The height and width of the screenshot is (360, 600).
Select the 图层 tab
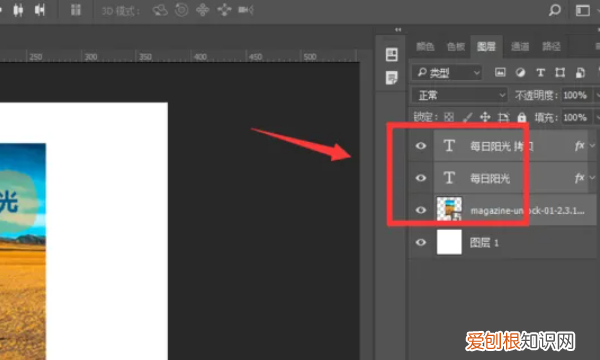coord(486,47)
